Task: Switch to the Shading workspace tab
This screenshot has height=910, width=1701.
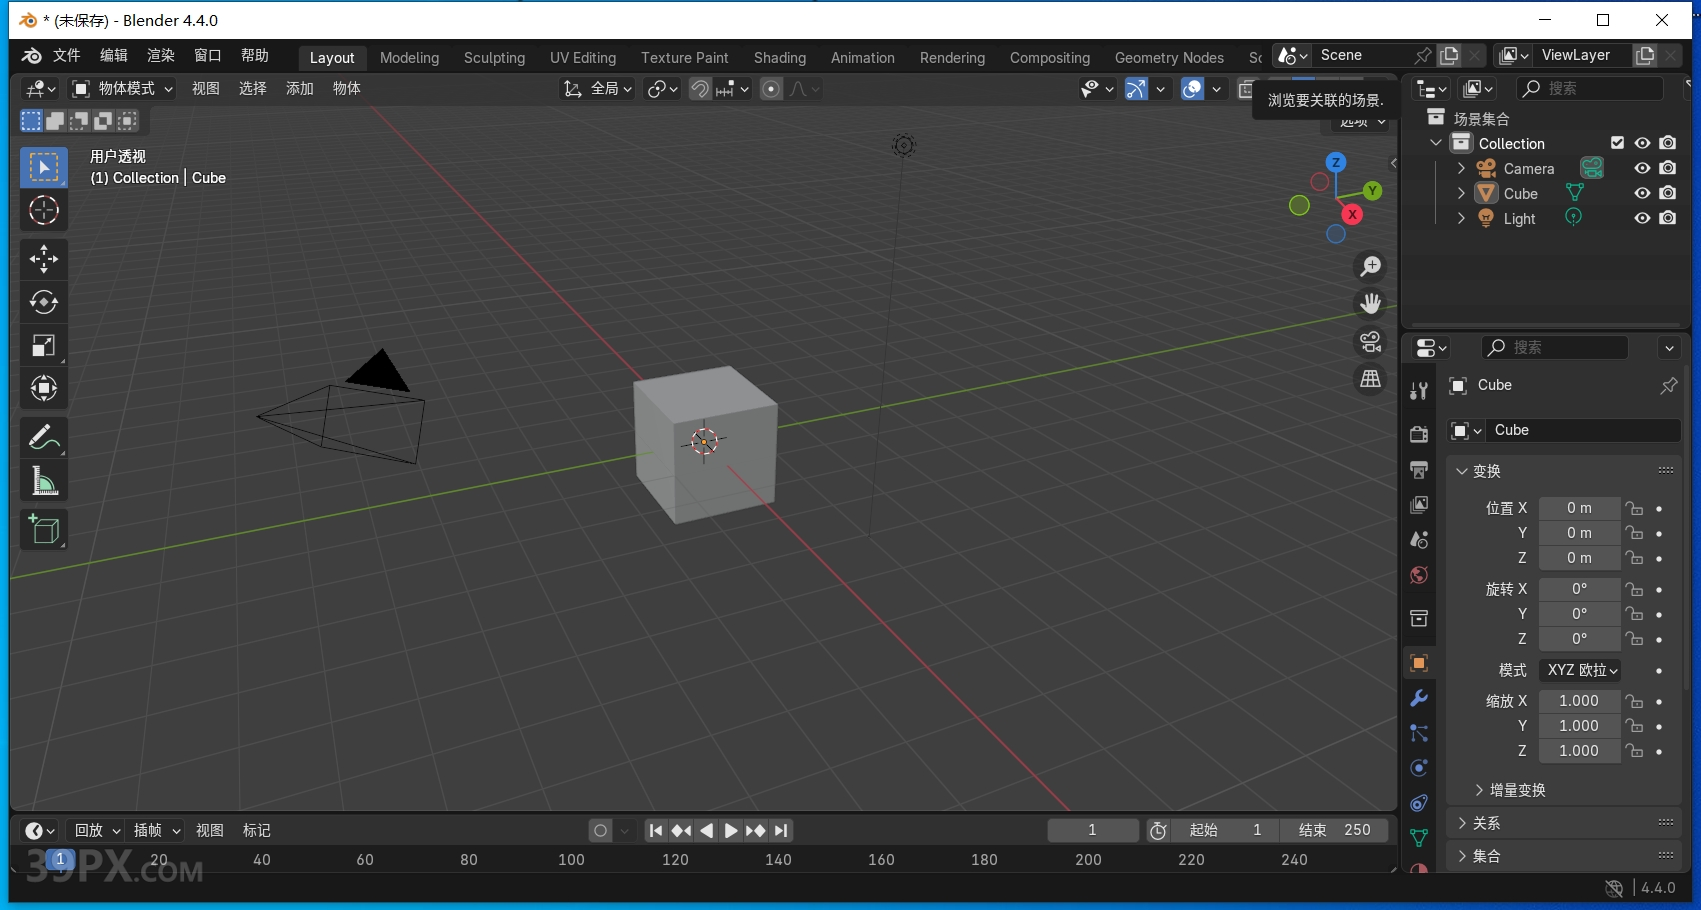Action: click(779, 57)
